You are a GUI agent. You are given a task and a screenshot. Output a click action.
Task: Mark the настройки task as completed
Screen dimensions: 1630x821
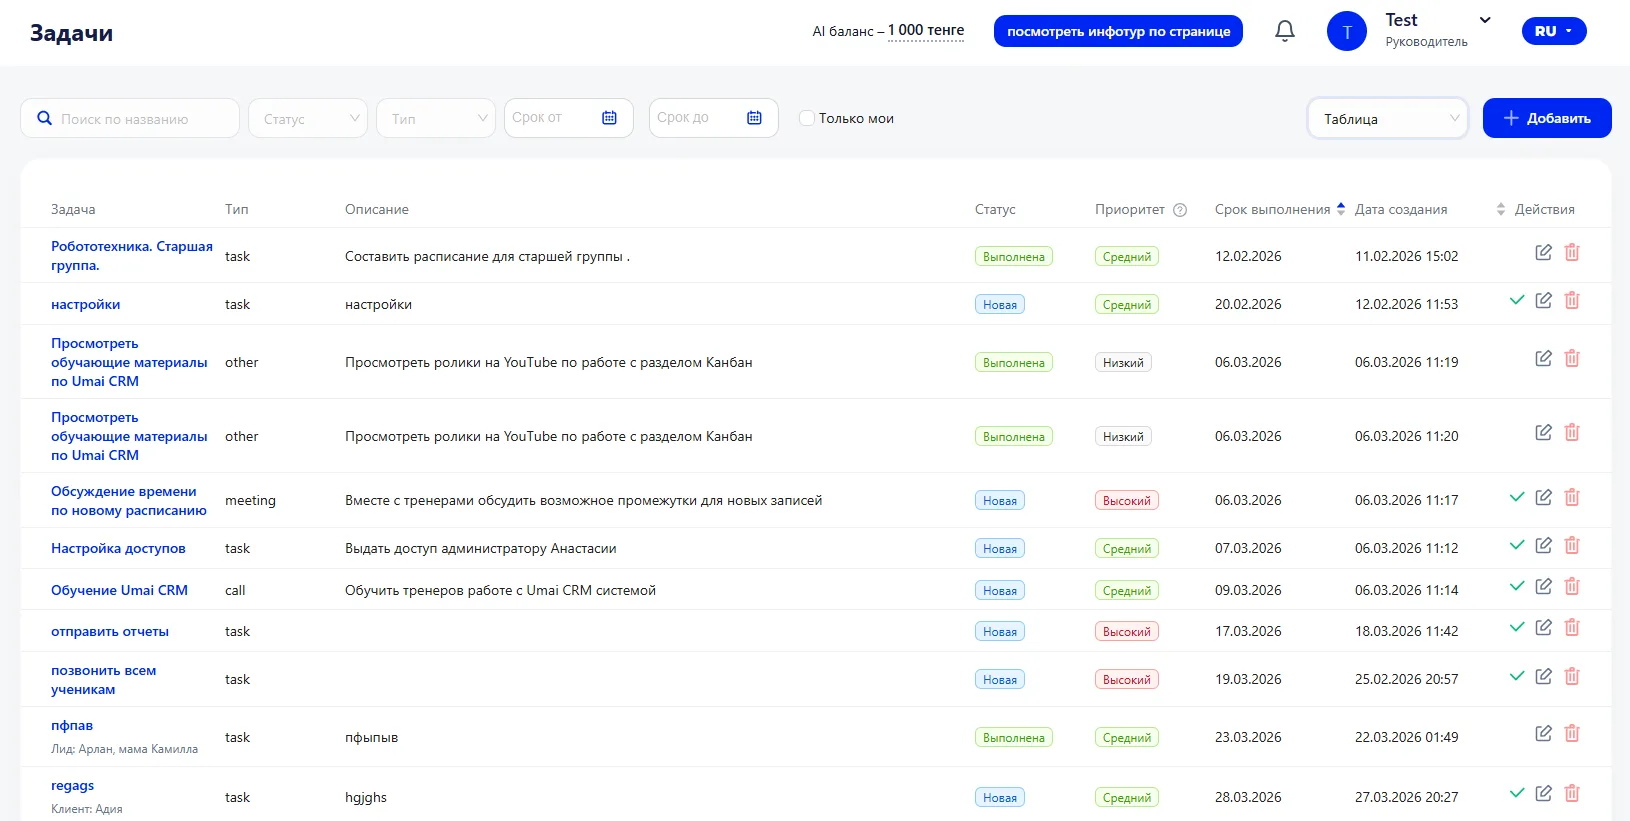pyautogui.click(x=1517, y=300)
